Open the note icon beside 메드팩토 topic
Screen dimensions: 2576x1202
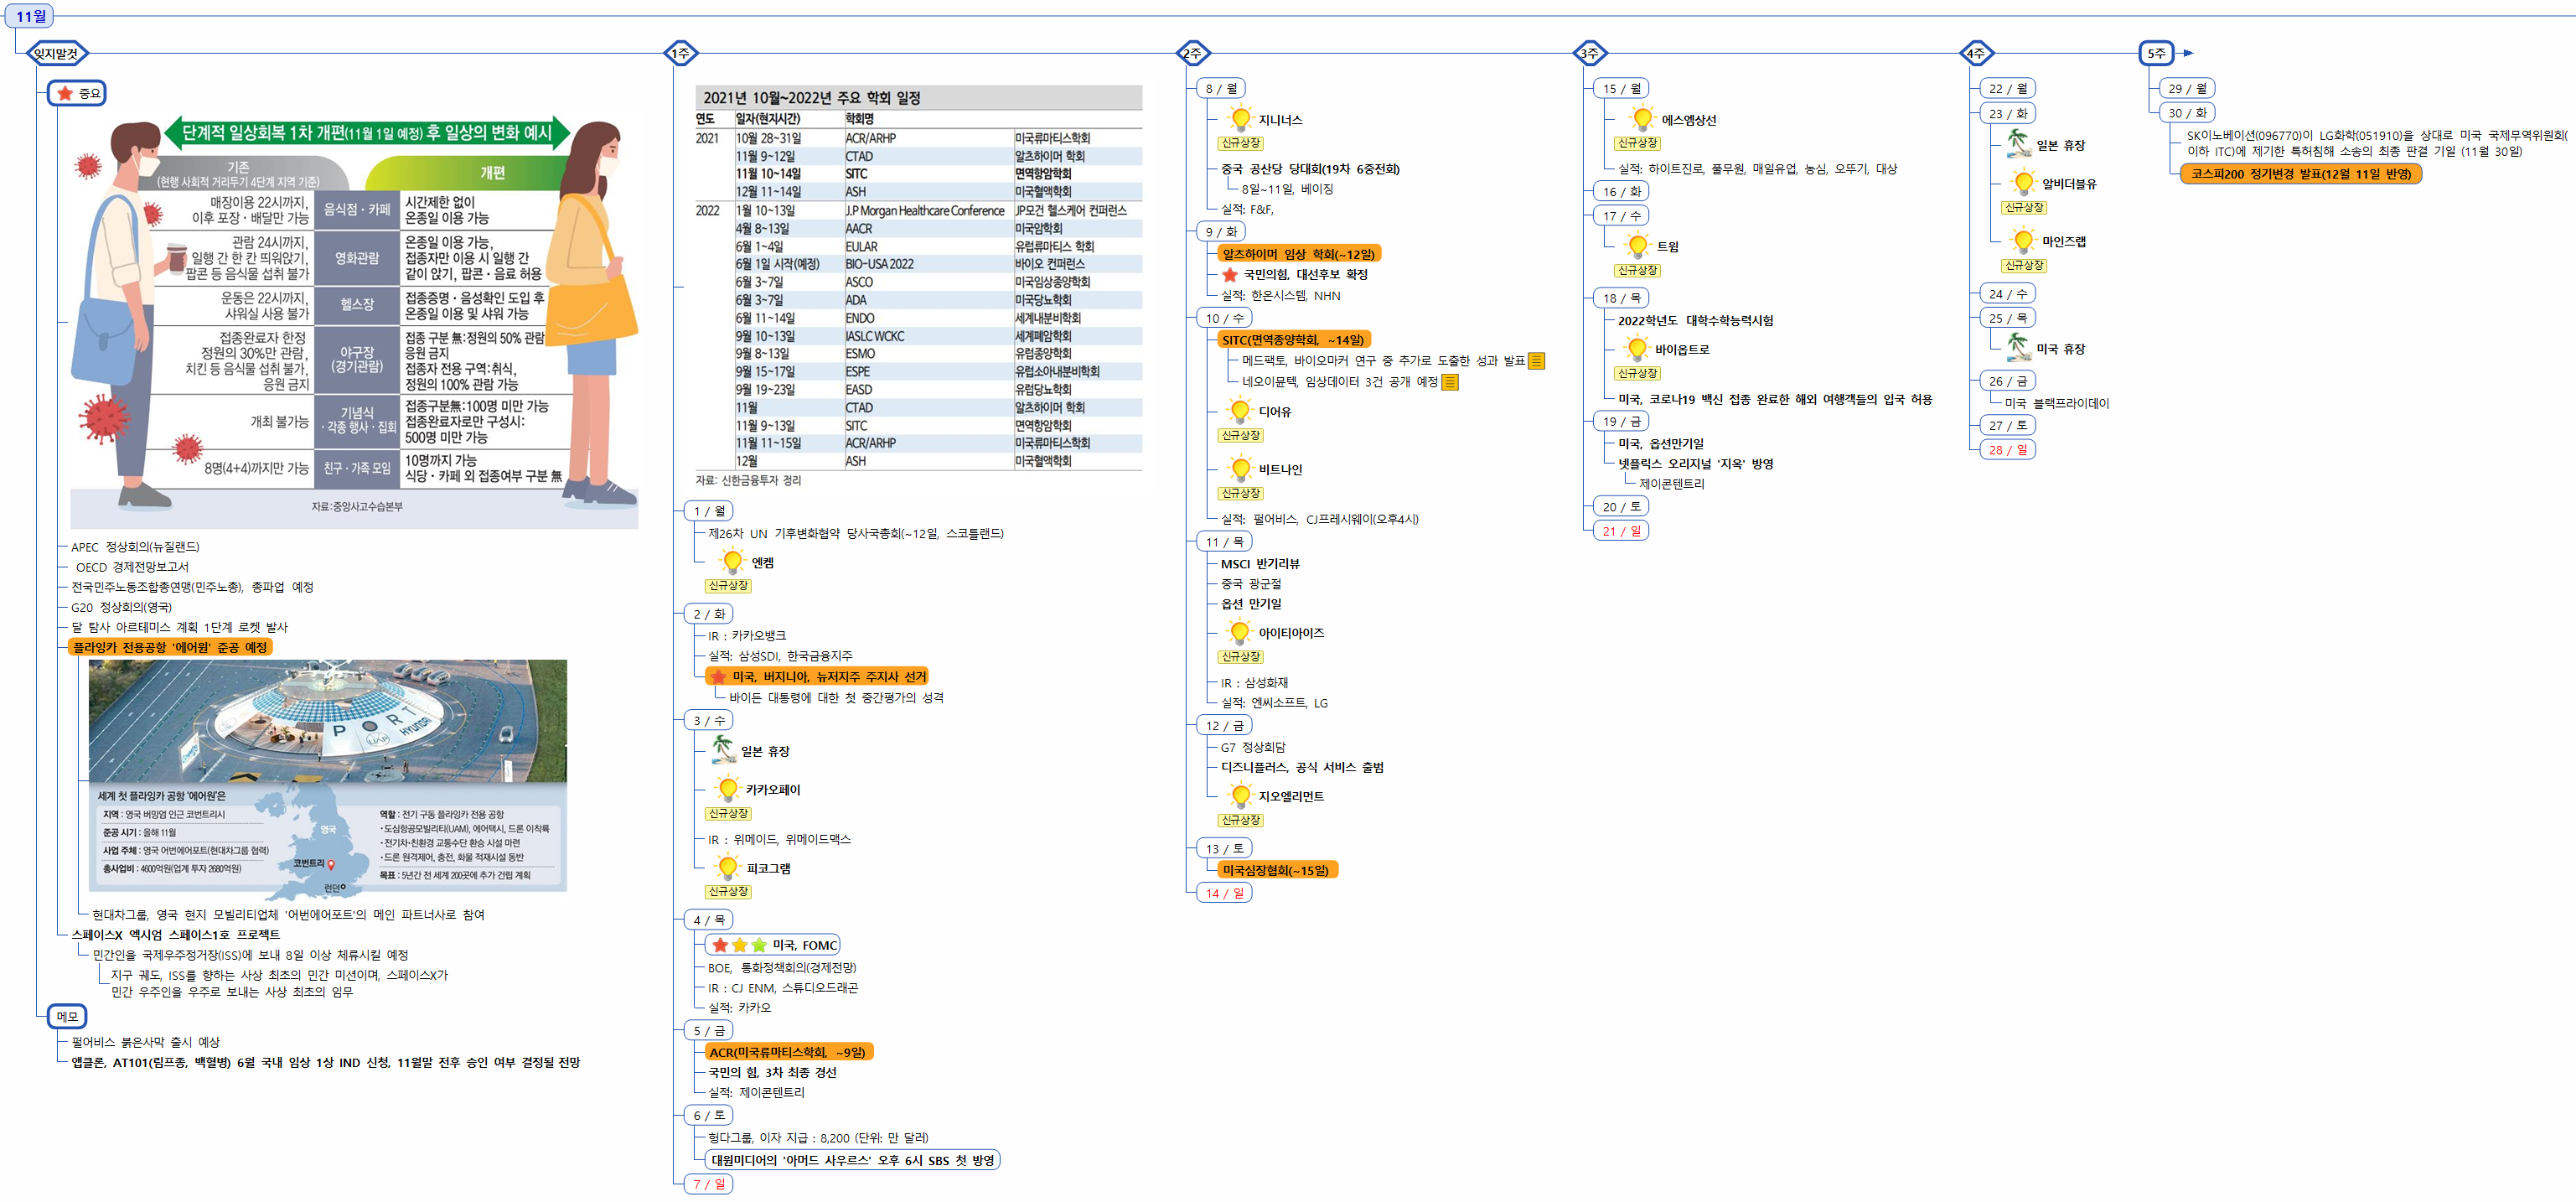1536,361
